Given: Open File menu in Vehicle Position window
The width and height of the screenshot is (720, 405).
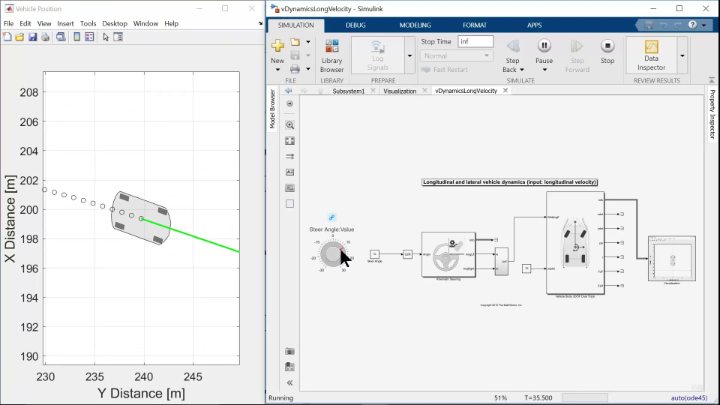Looking at the screenshot, I should (8, 23).
